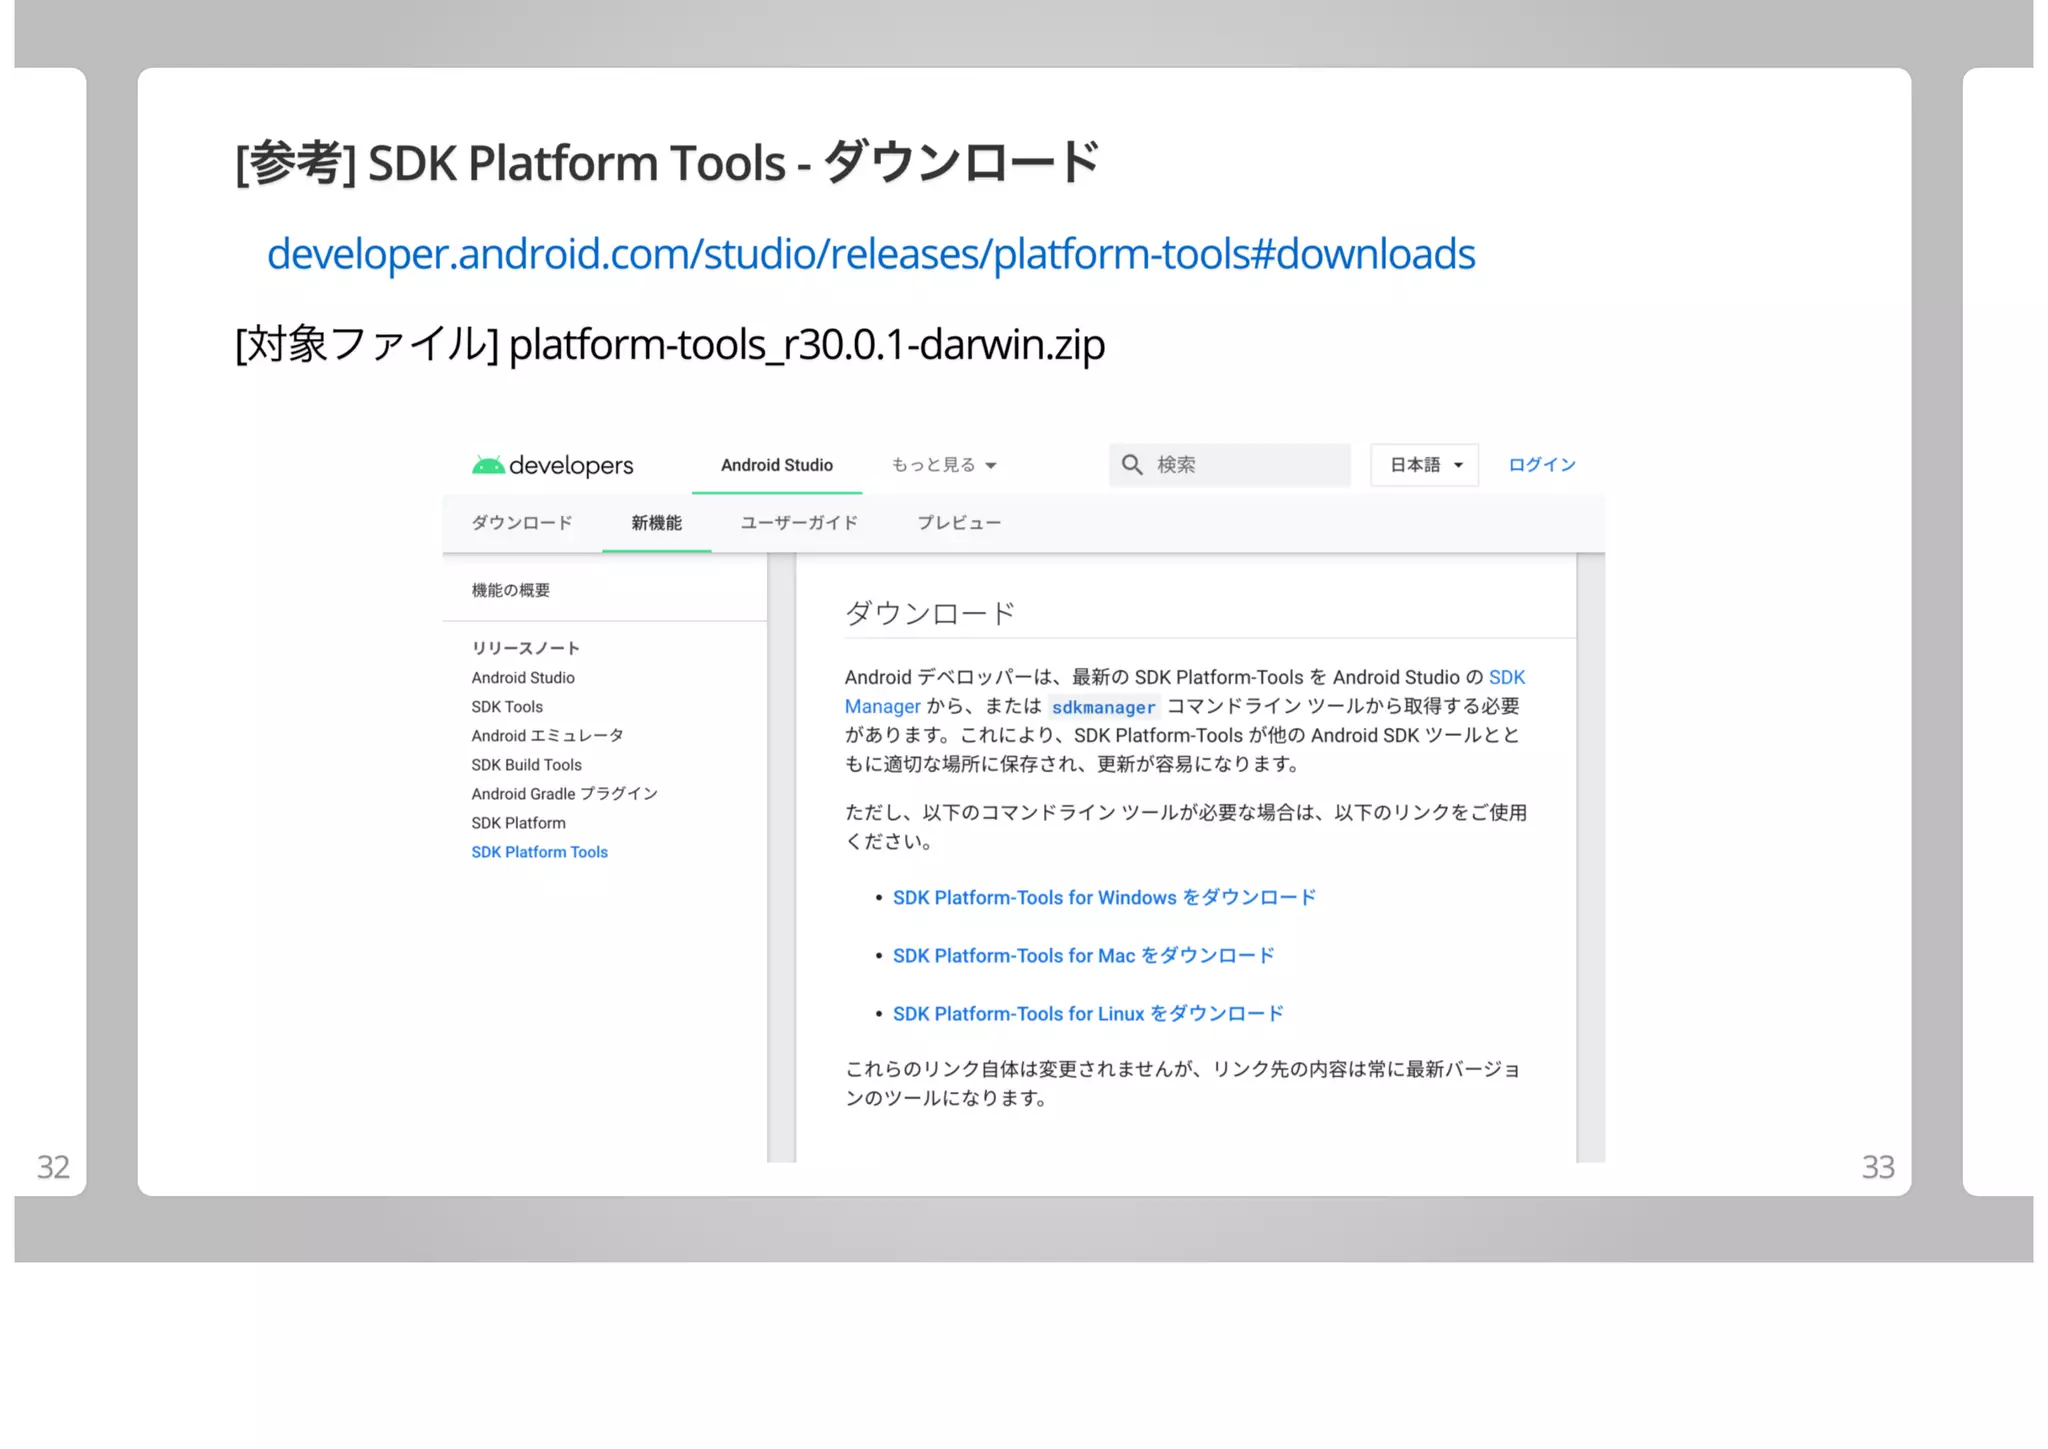Click the sdkmanager code link
The height and width of the screenshot is (1449, 2048).
pyautogui.click(x=1103, y=707)
